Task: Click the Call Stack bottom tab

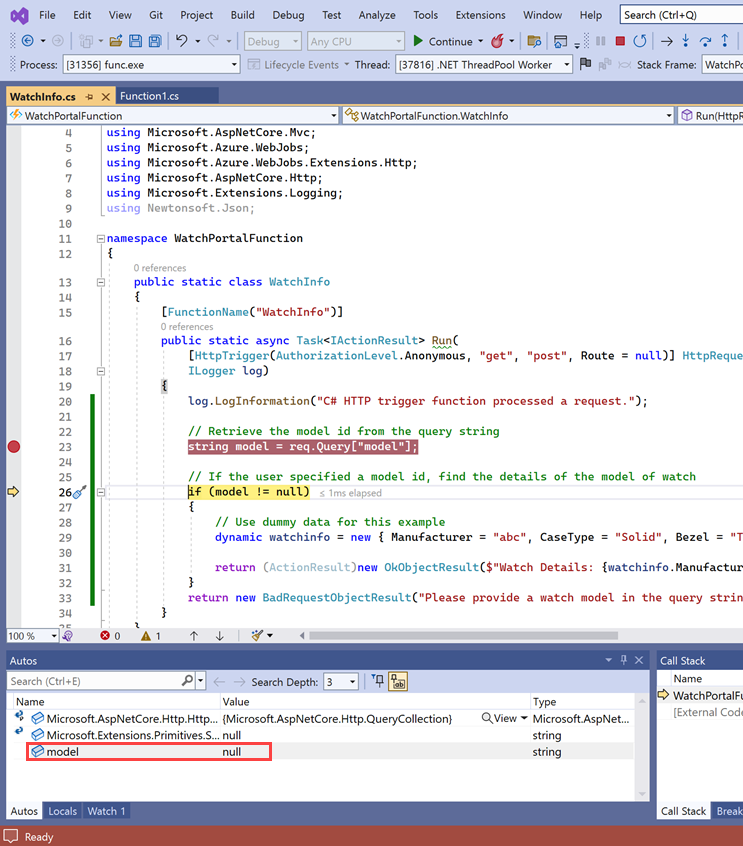Action: coord(683,811)
